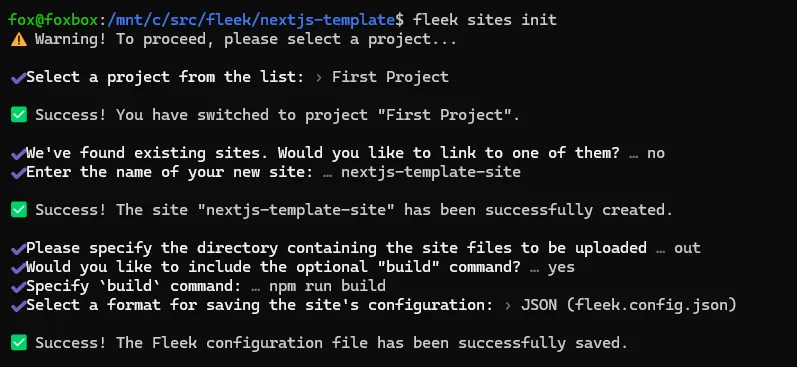Click purple tick before 'Select a format'
Image resolution: width=797 pixels, height=367 pixels.
point(18,305)
